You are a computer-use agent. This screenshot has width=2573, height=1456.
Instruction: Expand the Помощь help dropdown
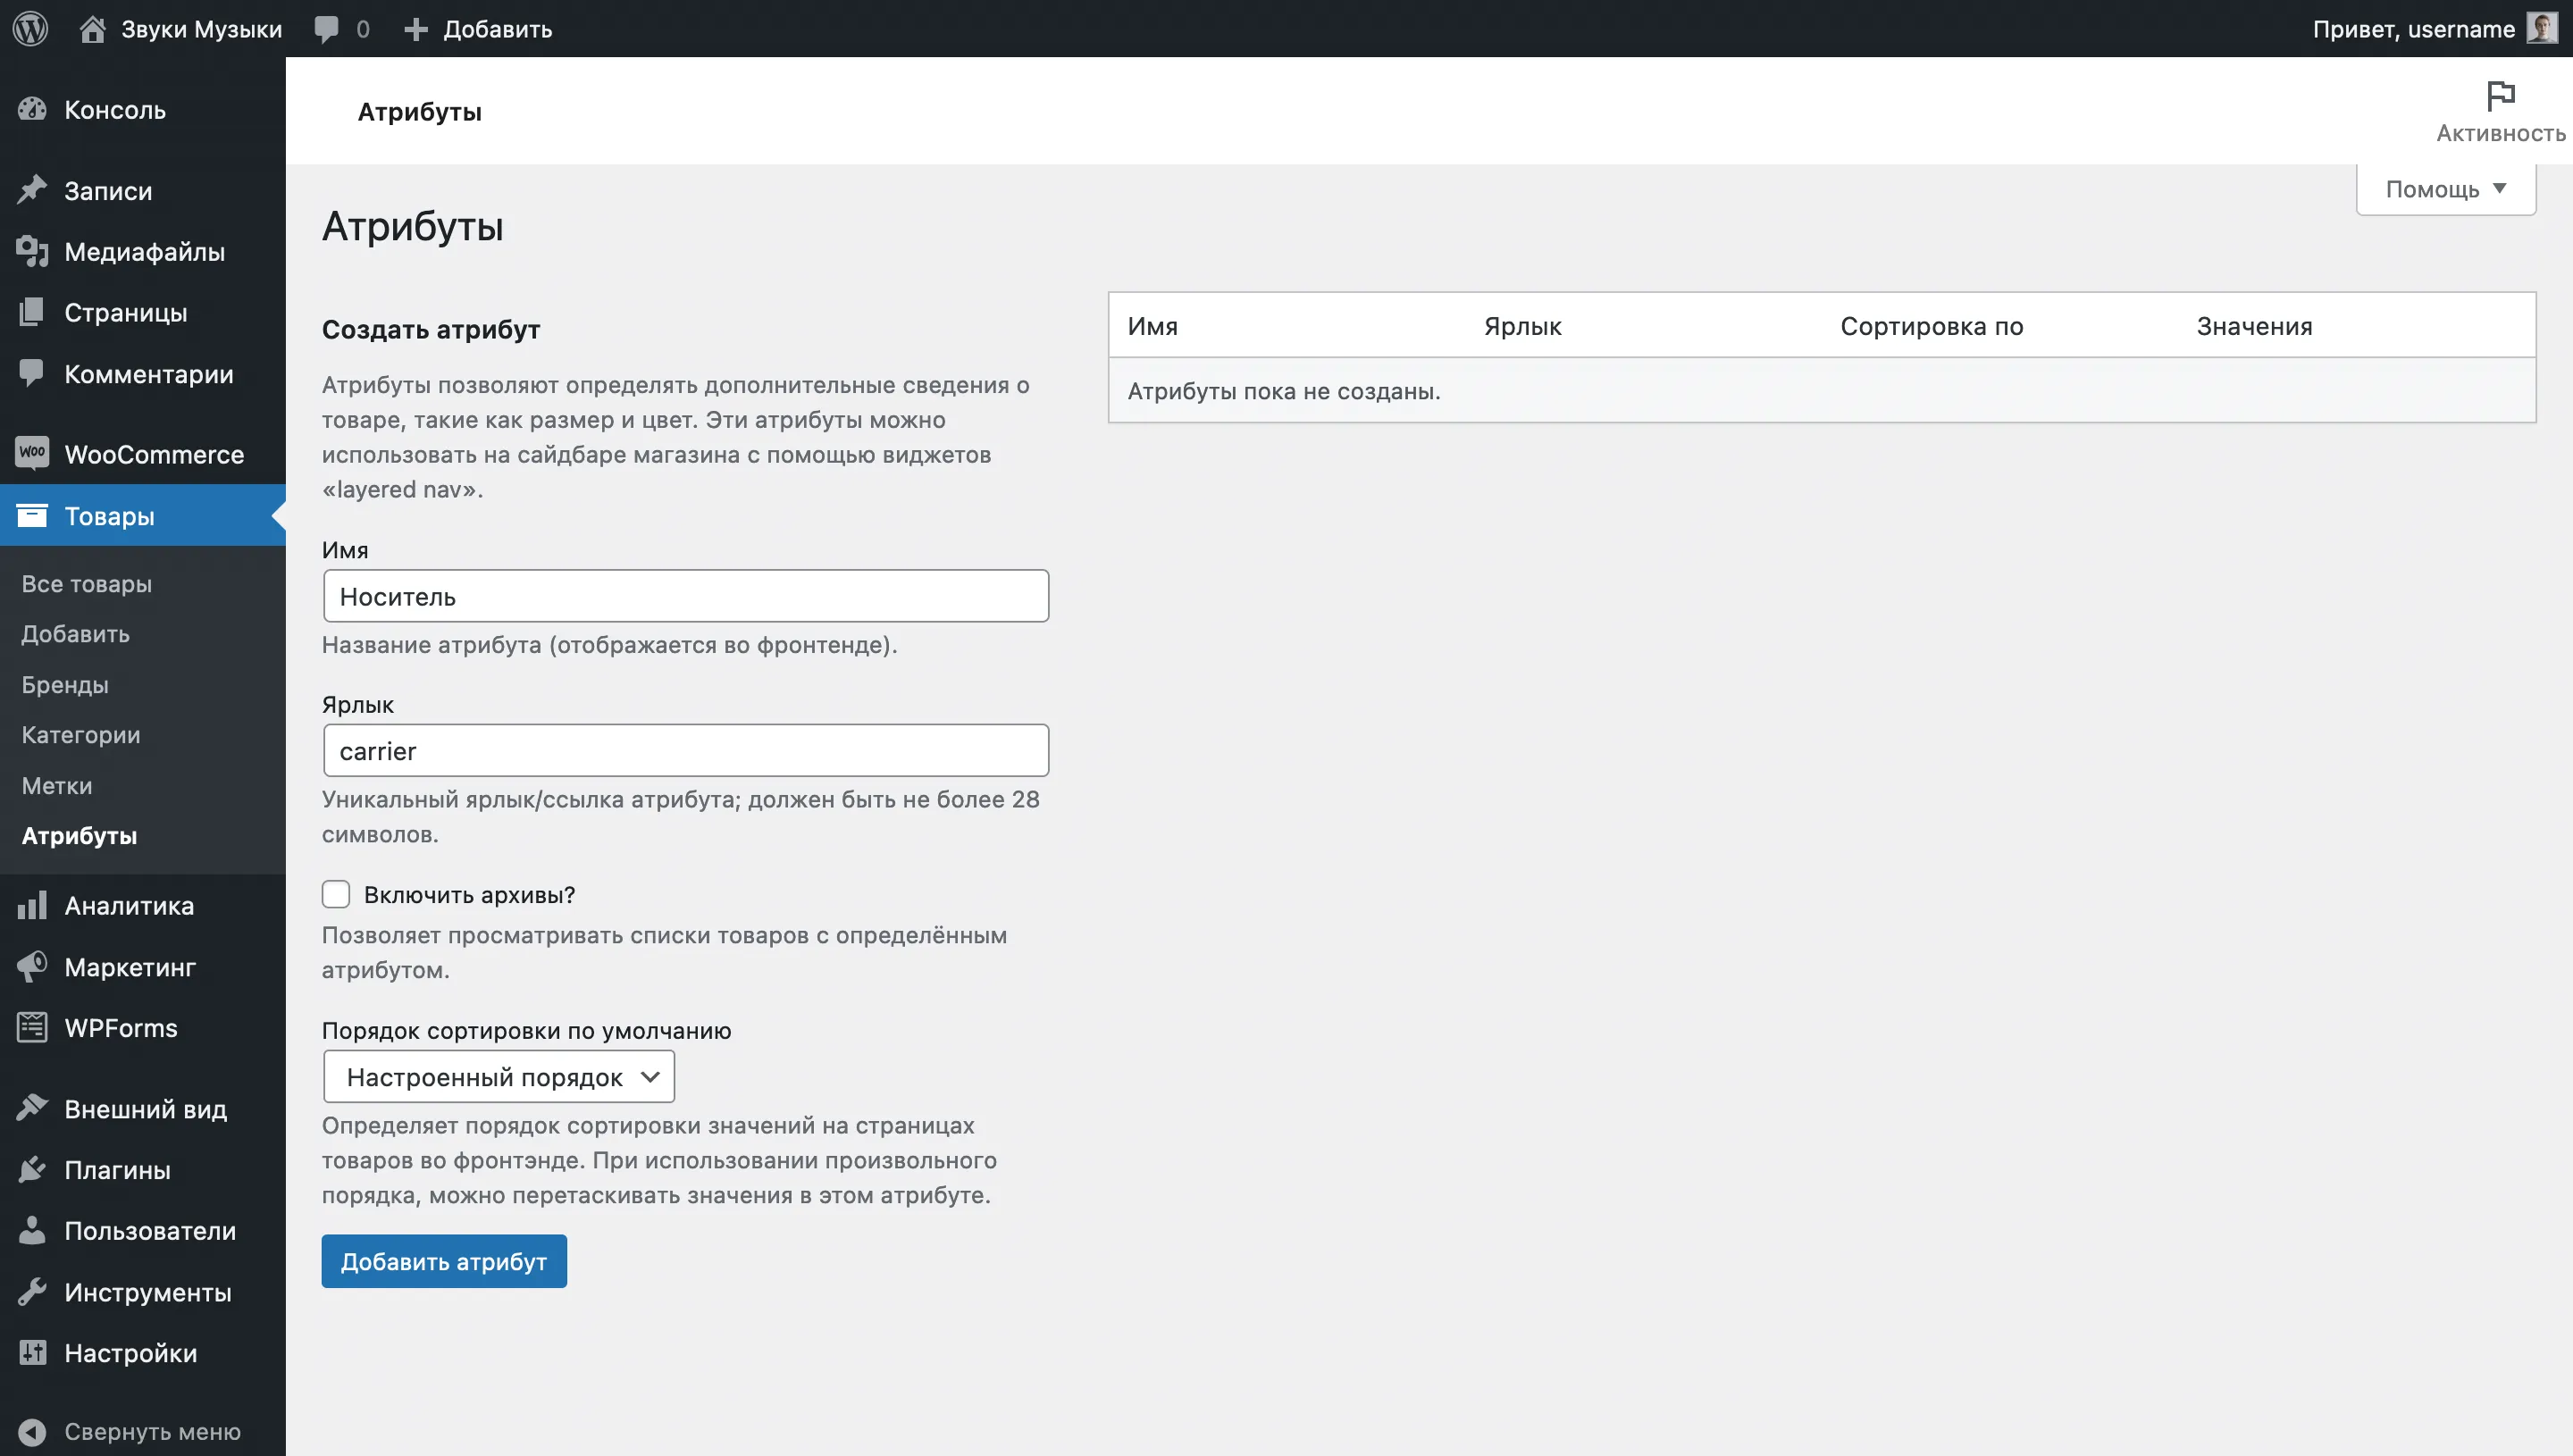tap(2445, 188)
